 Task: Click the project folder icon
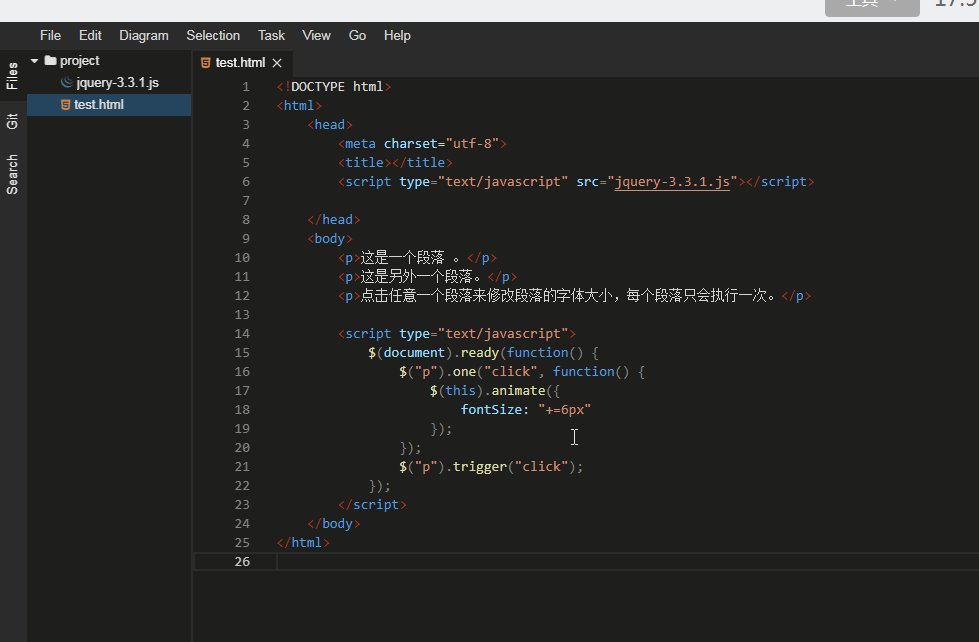51,61
